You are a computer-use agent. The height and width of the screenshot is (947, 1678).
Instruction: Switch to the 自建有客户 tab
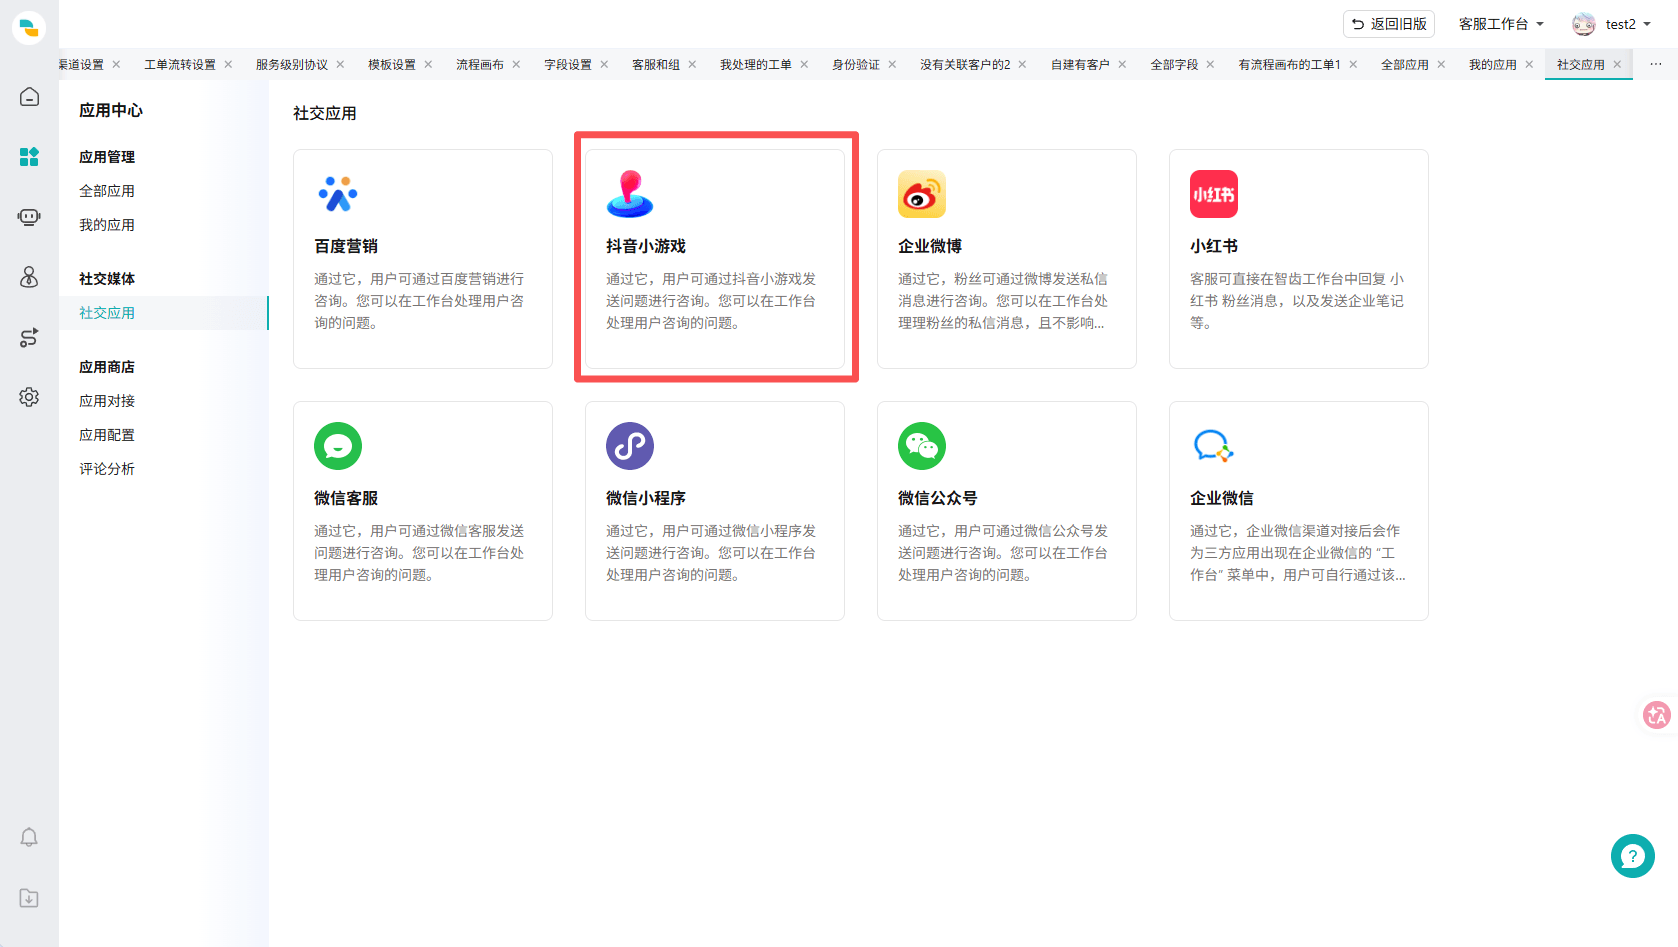[1080, 64]
